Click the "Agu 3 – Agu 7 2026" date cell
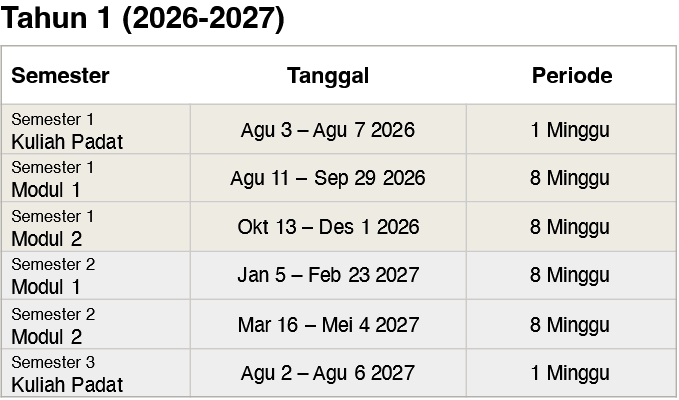This screenshot has width=679, height=400. point(328,130)
